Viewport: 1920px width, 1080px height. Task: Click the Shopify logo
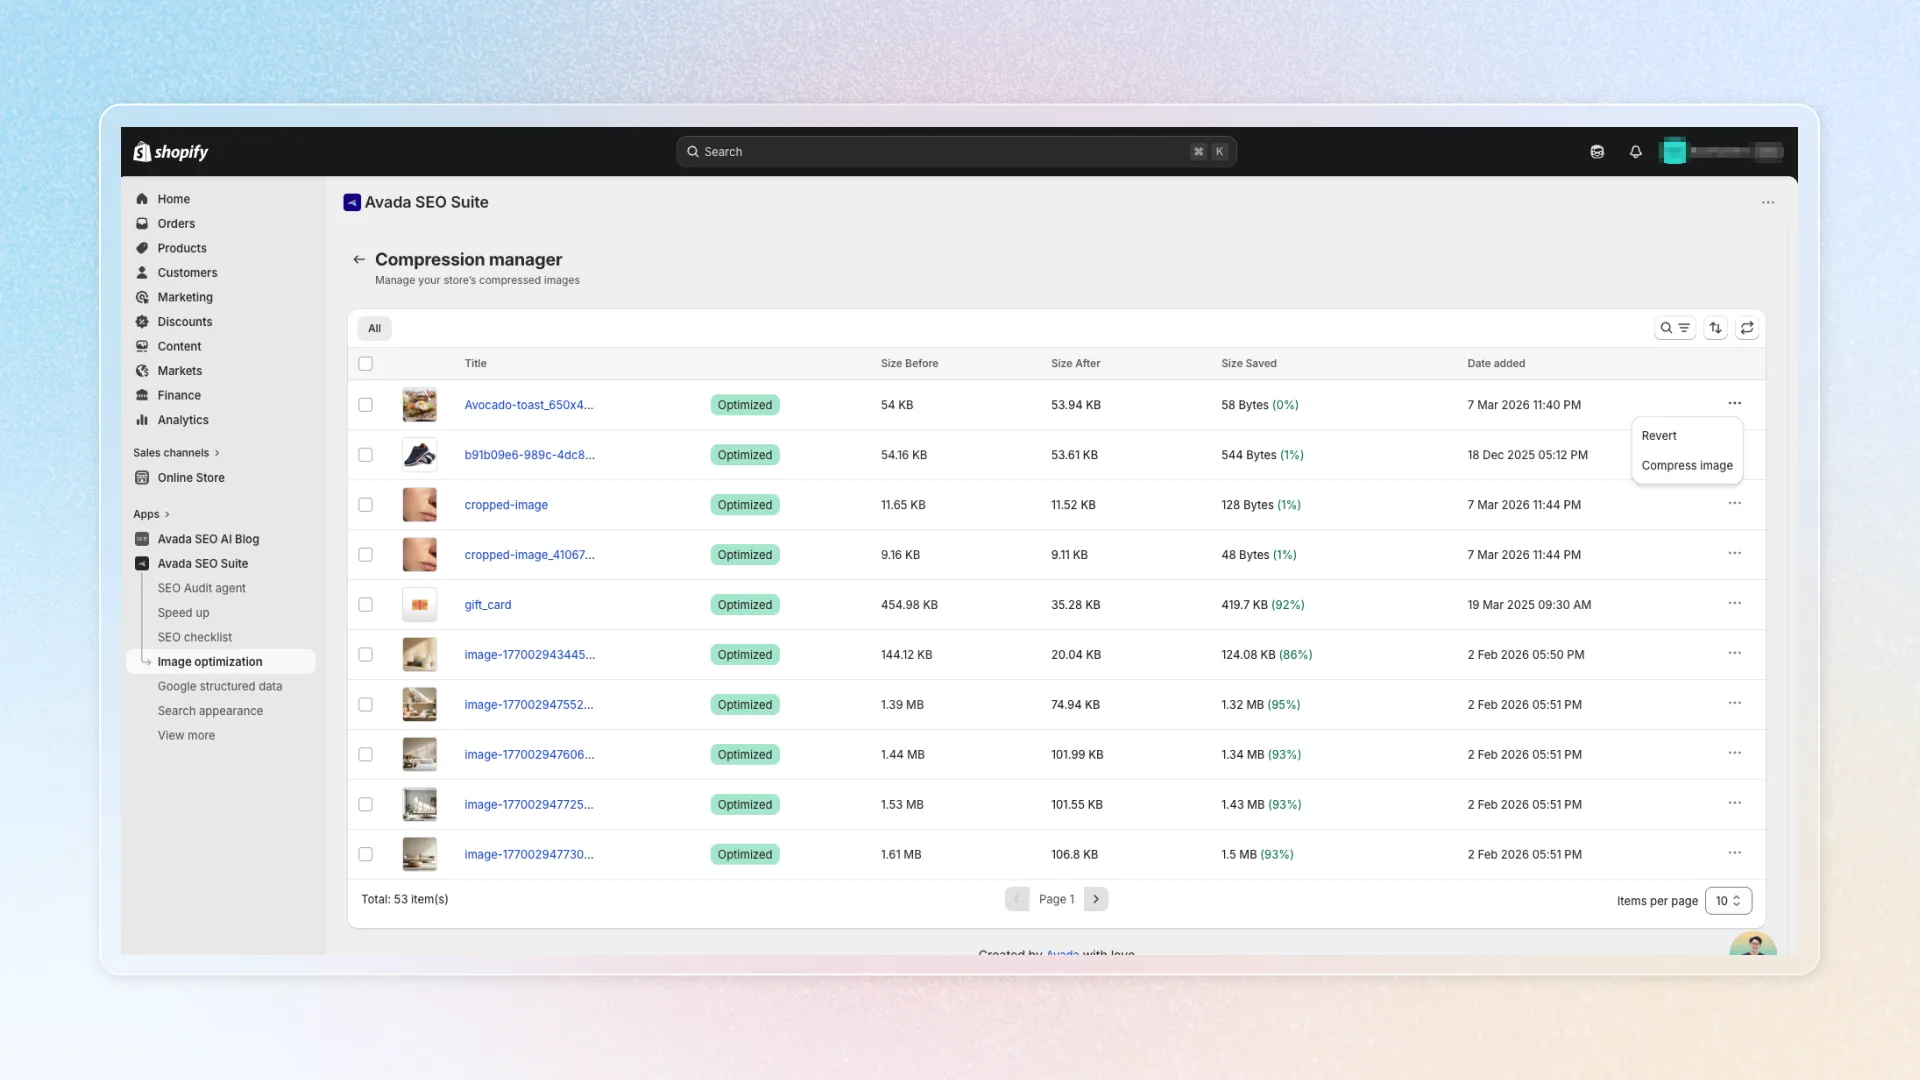coord(171,152)
